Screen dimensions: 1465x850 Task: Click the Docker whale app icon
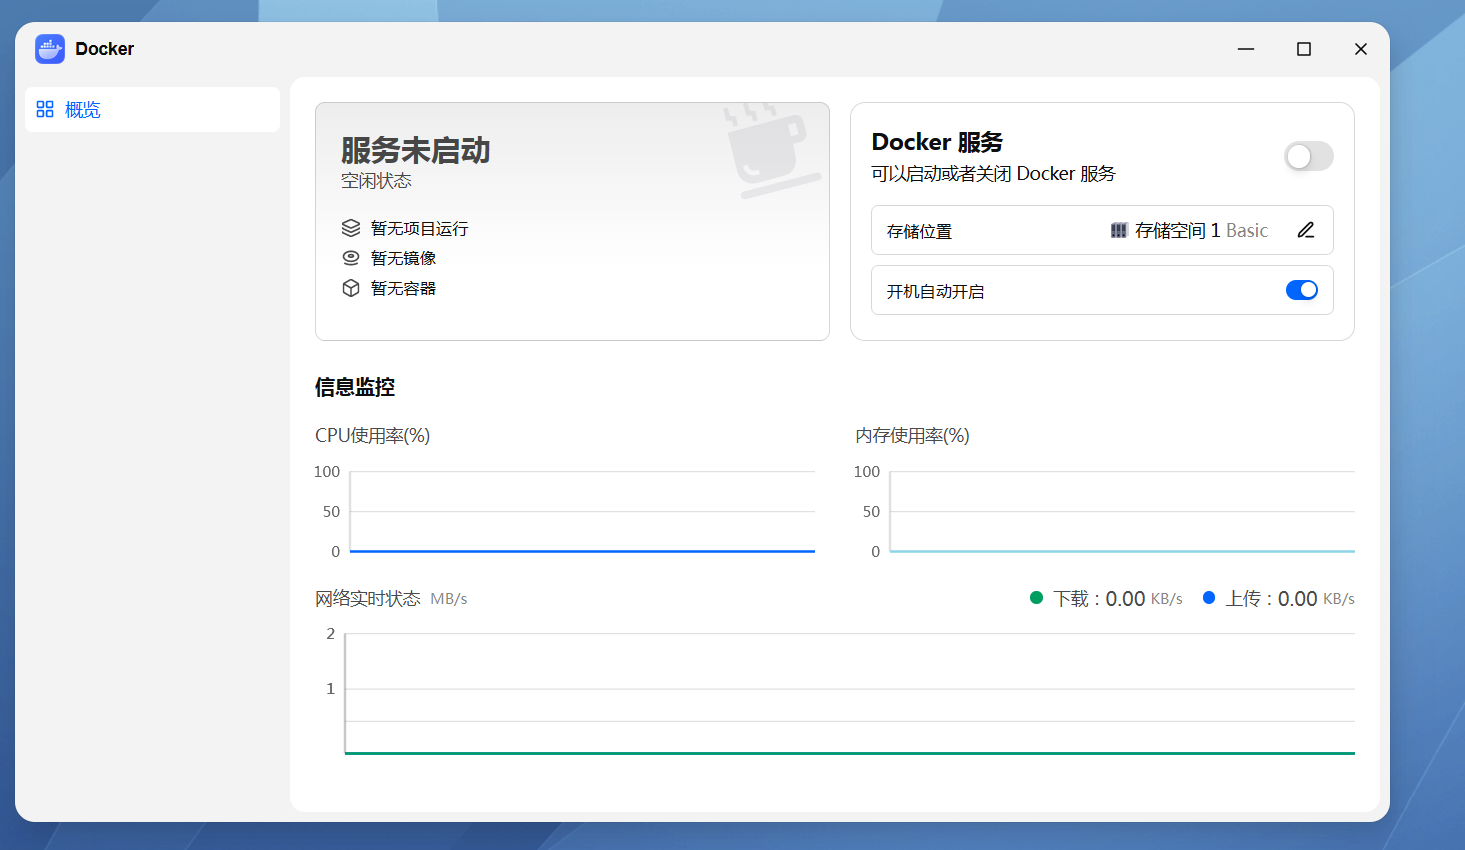[50, 49]
